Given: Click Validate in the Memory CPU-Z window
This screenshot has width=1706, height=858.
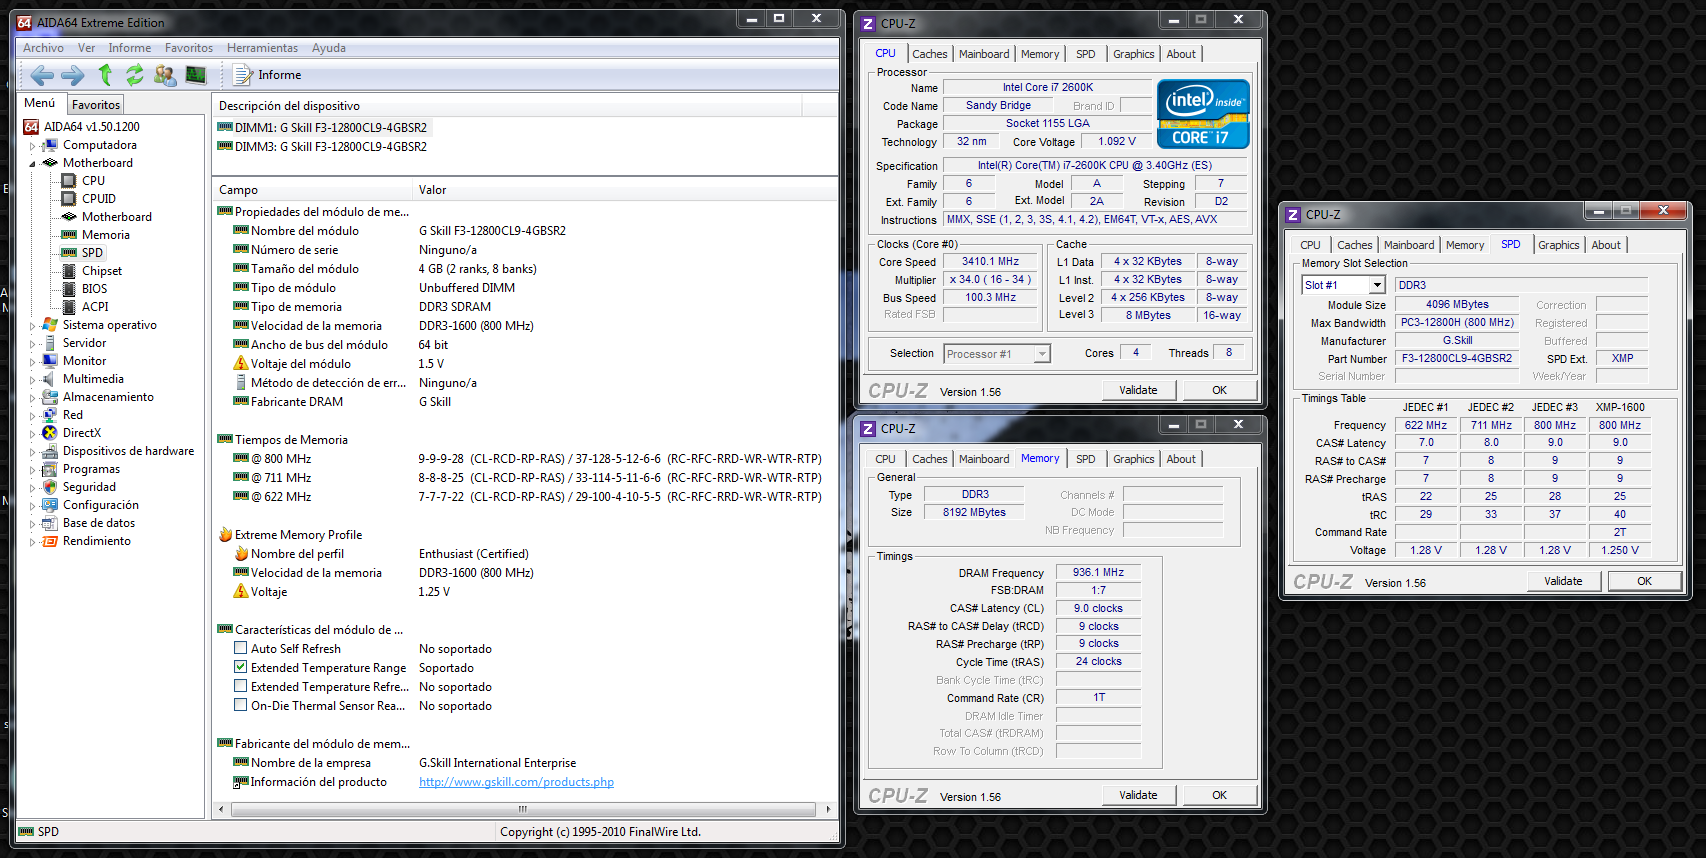Looking at the screenshot, I should click(x=1138, y=796).
